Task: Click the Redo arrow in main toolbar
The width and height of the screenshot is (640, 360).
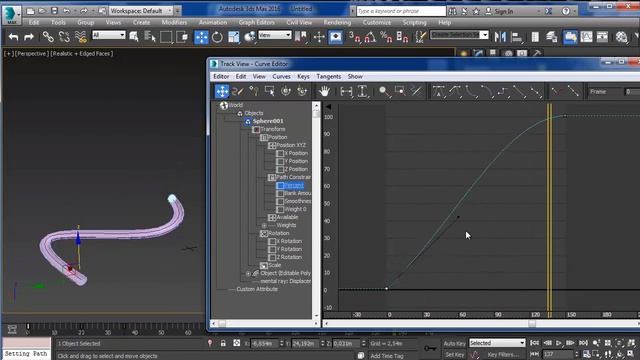Action: tap(29, 37)
